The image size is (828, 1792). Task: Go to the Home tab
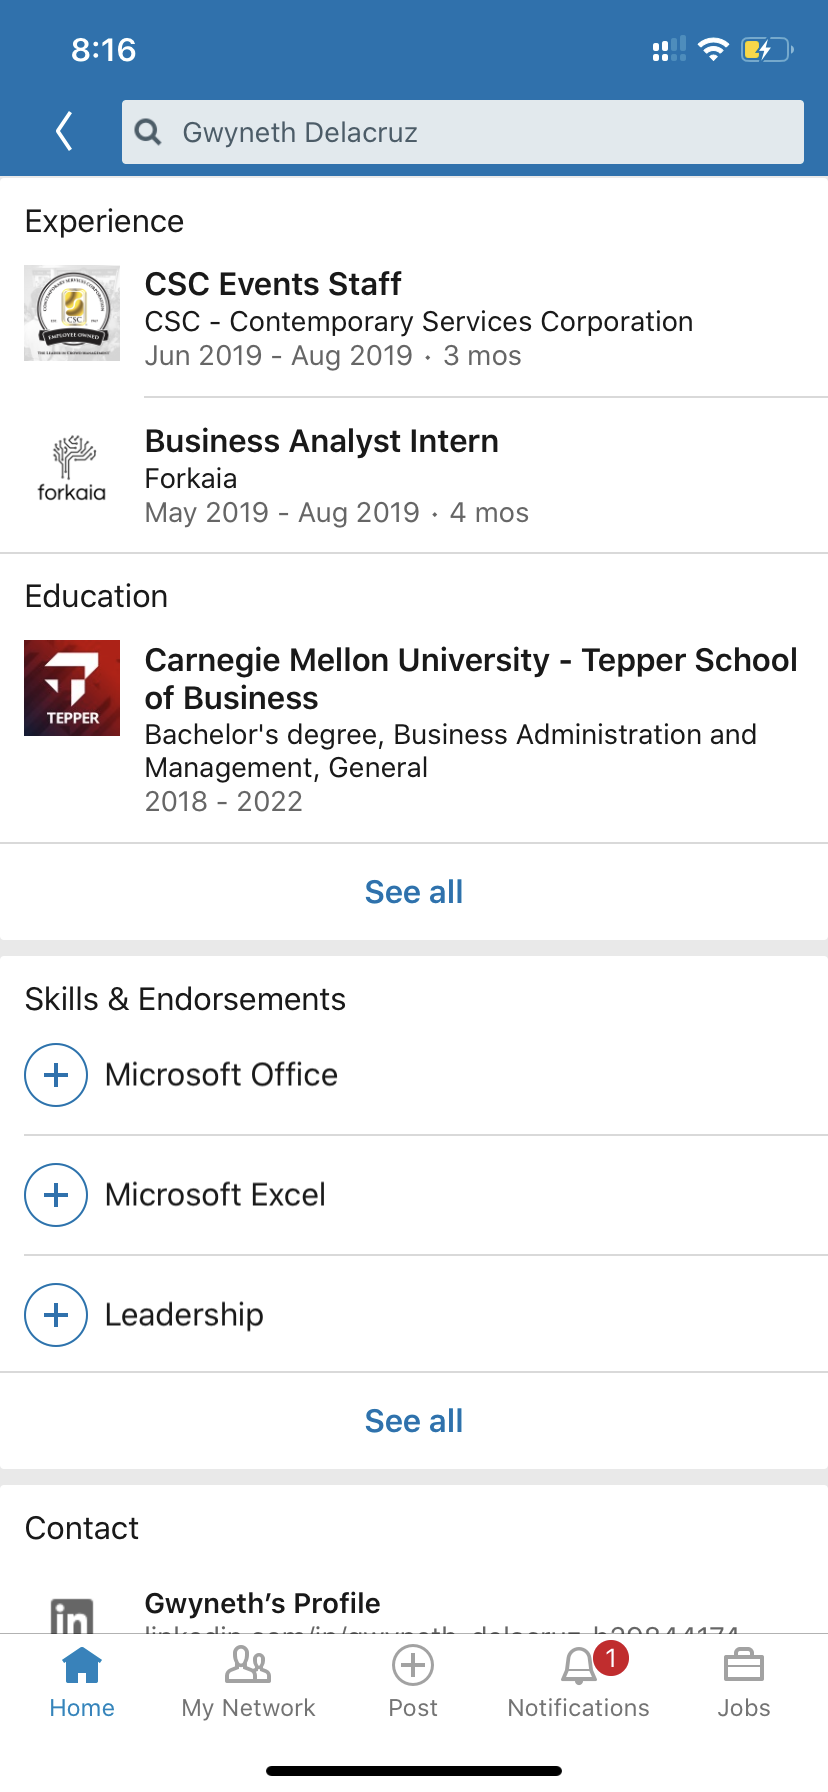coord(82,1682)
